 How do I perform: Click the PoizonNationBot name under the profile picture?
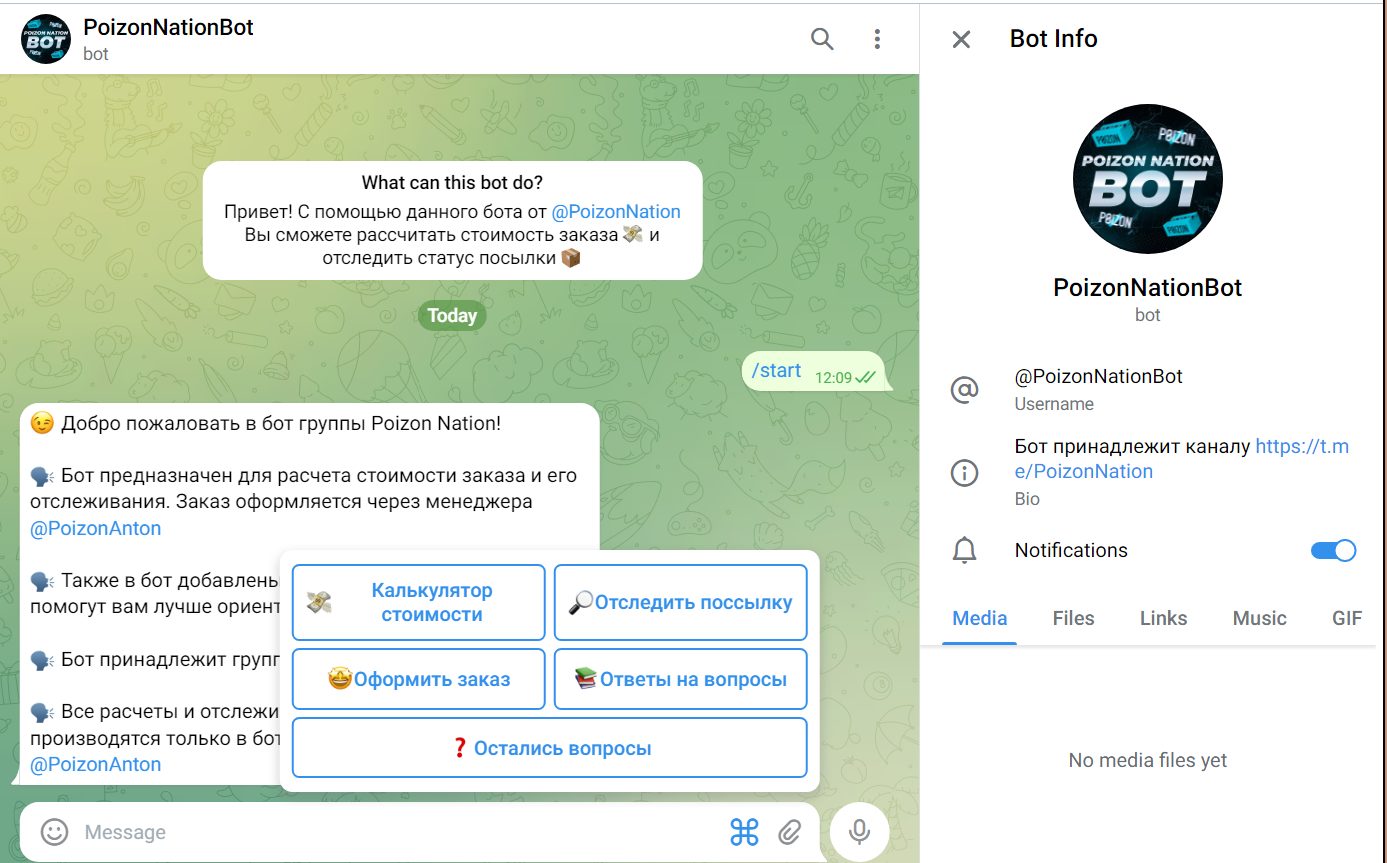click(1148, 288)
